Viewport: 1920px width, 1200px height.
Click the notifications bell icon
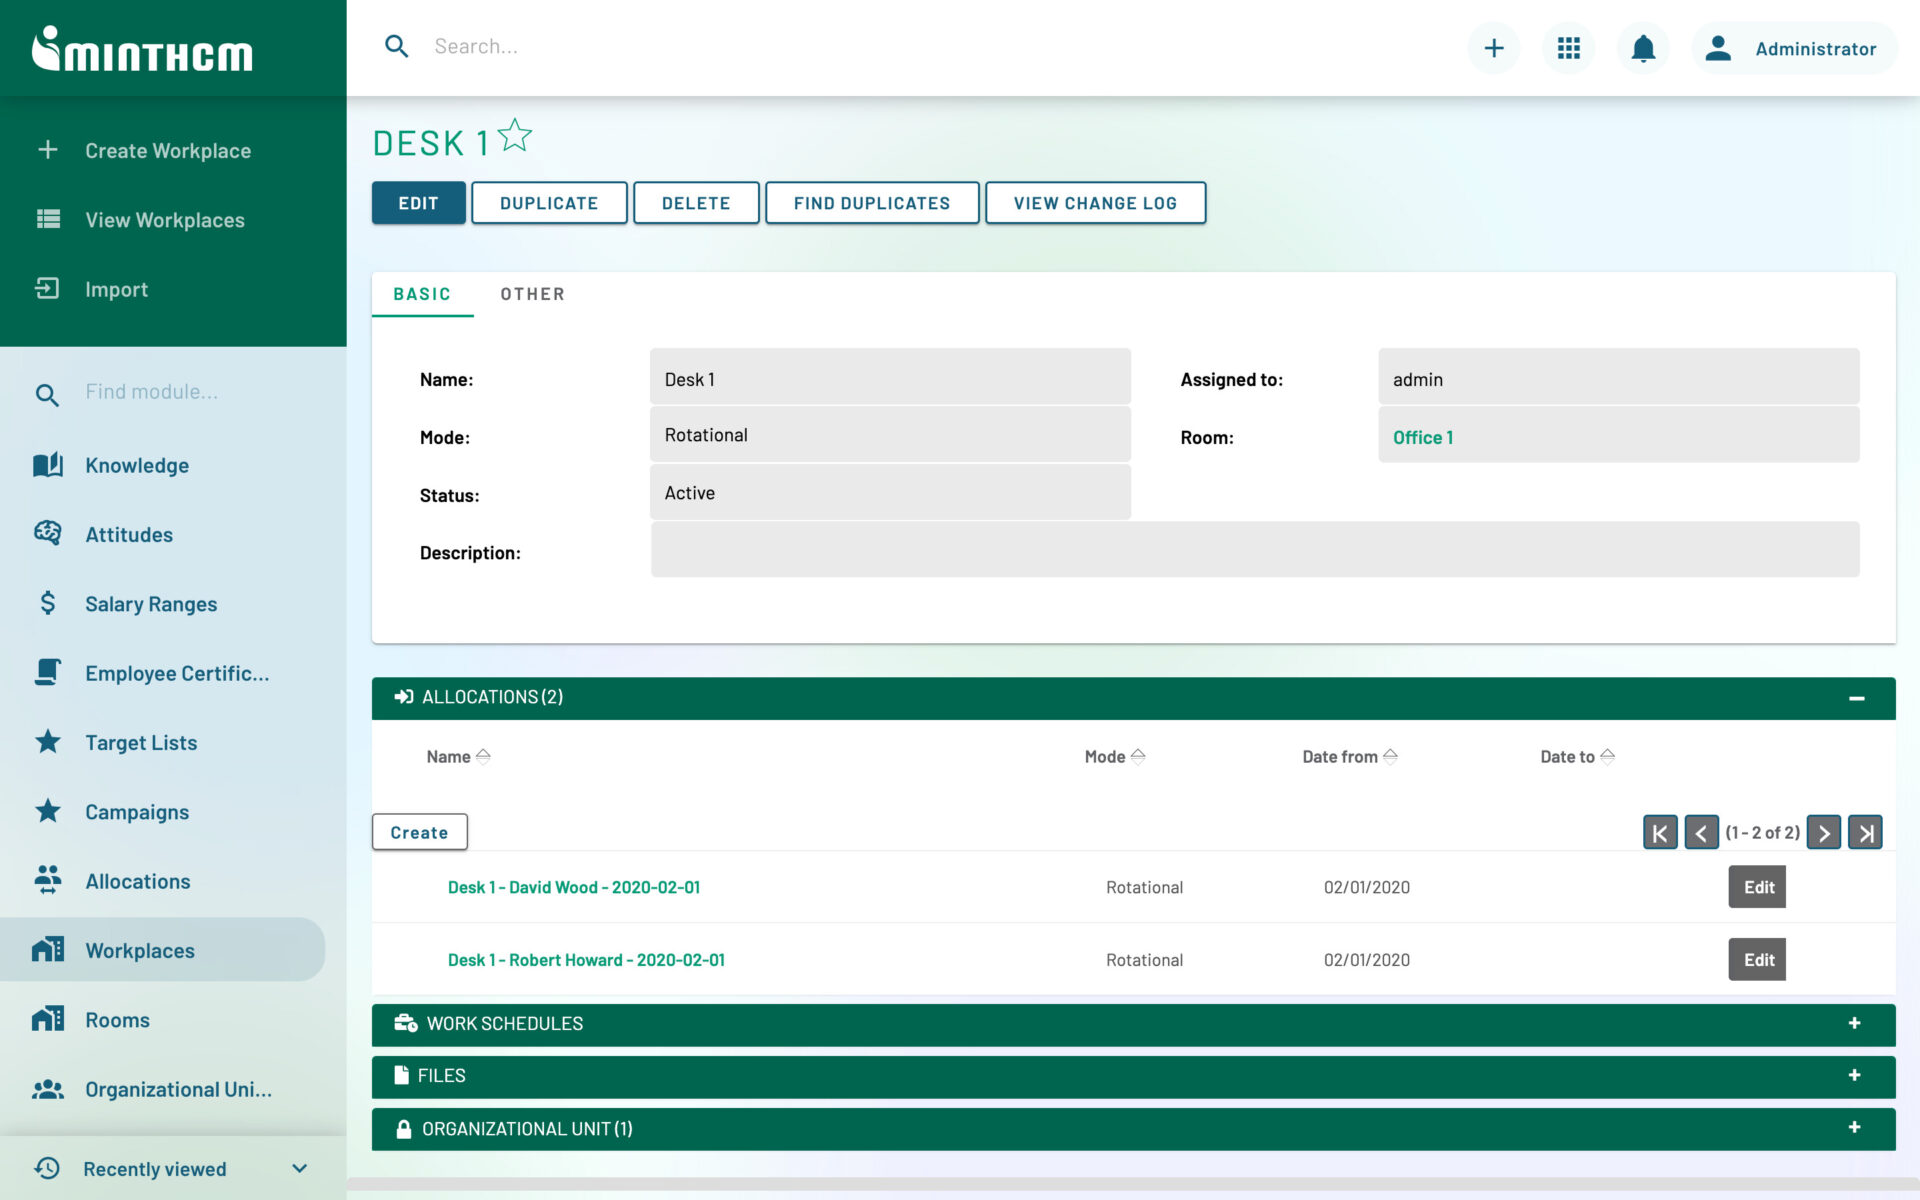1642,47
